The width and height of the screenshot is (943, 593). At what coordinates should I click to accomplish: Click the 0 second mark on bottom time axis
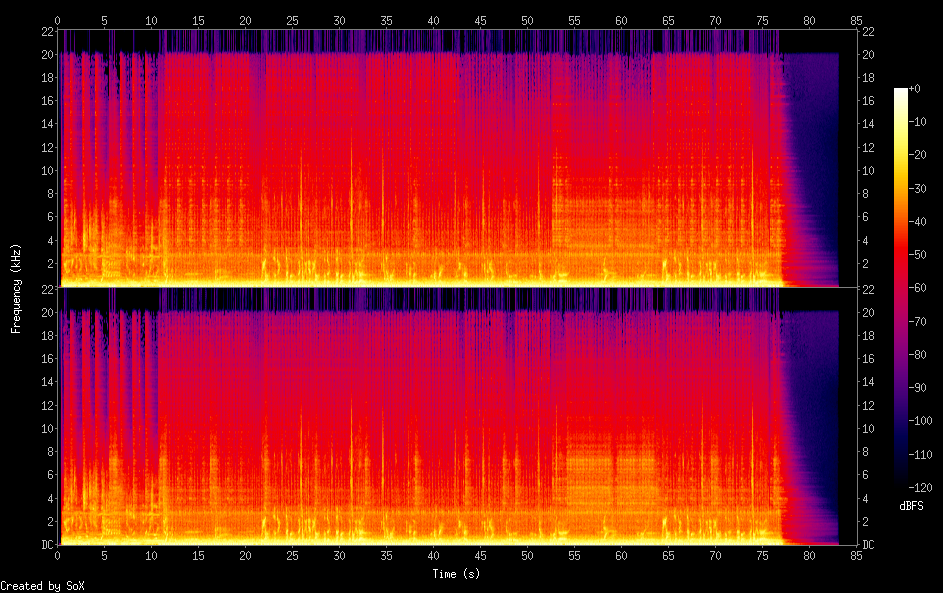click(x=58, y=555)
